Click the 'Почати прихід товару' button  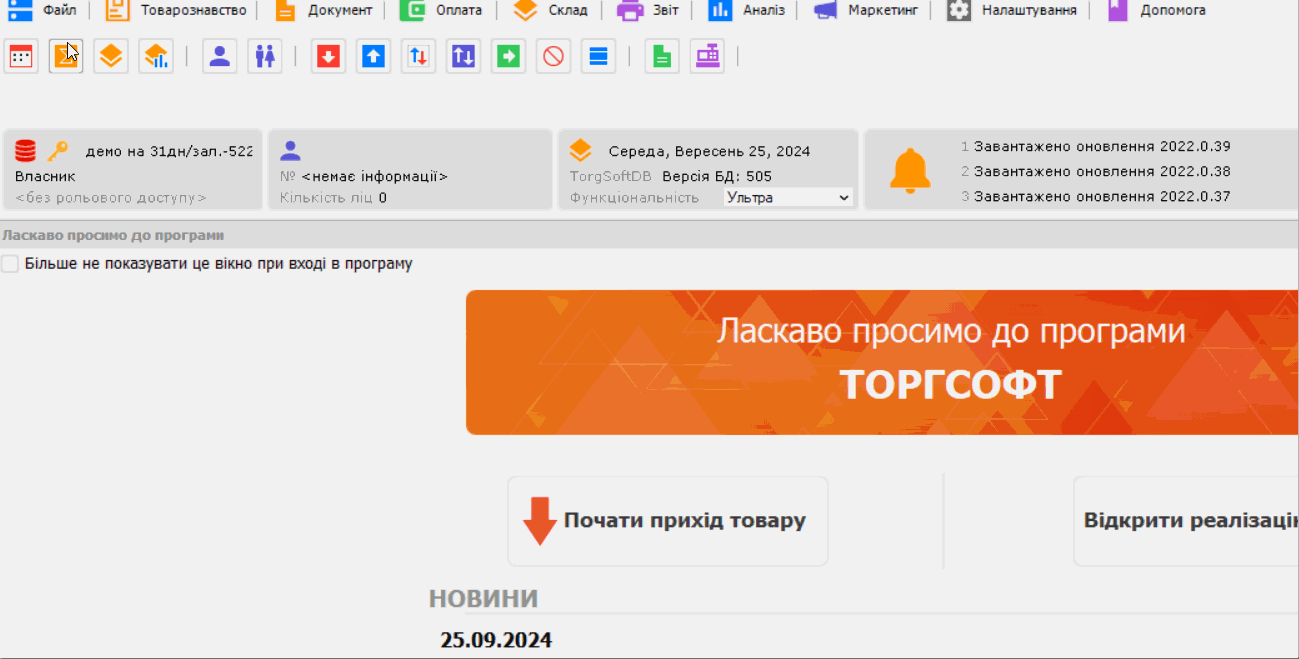tap(667, 521)
